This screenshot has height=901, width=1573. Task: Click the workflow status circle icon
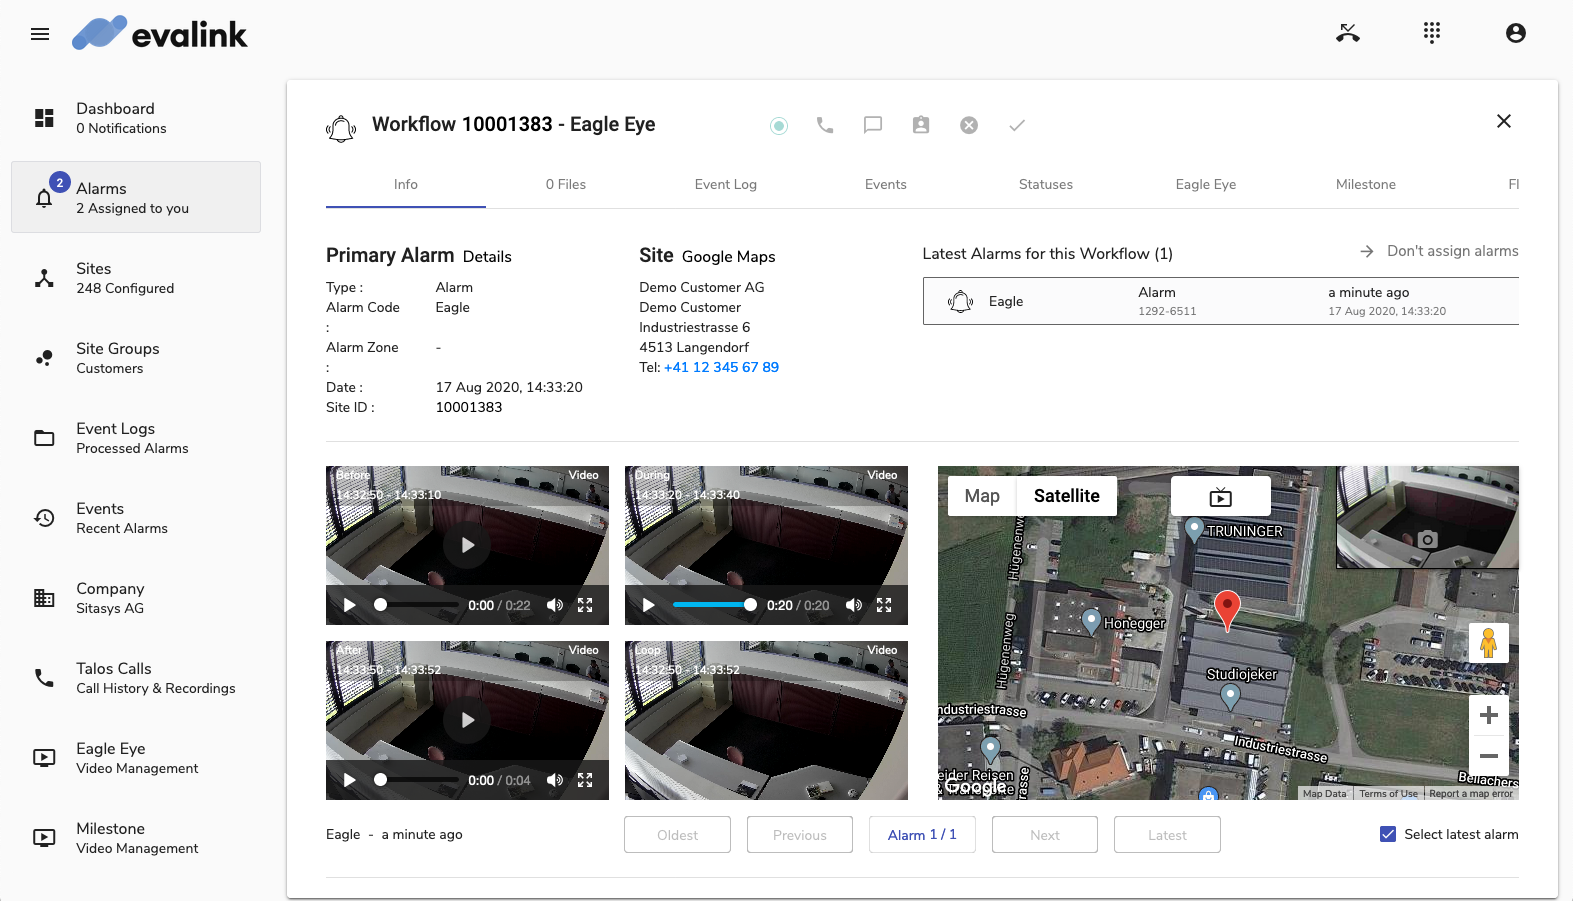coord(779,125)
